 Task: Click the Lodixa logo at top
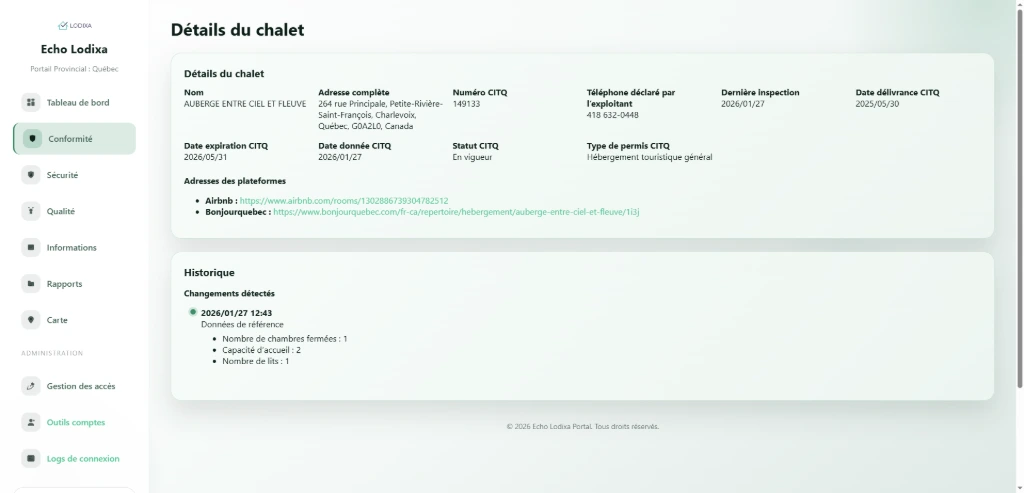(74, 25)
